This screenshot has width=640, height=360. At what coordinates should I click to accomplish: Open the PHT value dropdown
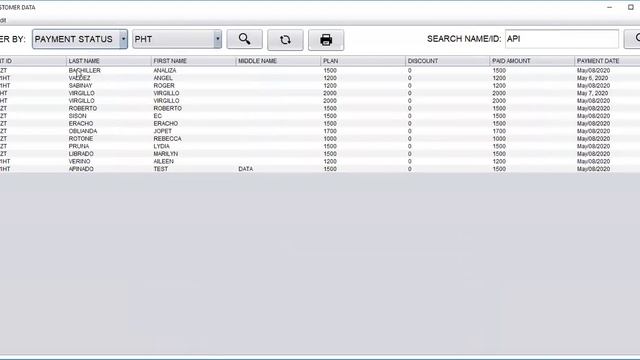(x=177, y=39)
